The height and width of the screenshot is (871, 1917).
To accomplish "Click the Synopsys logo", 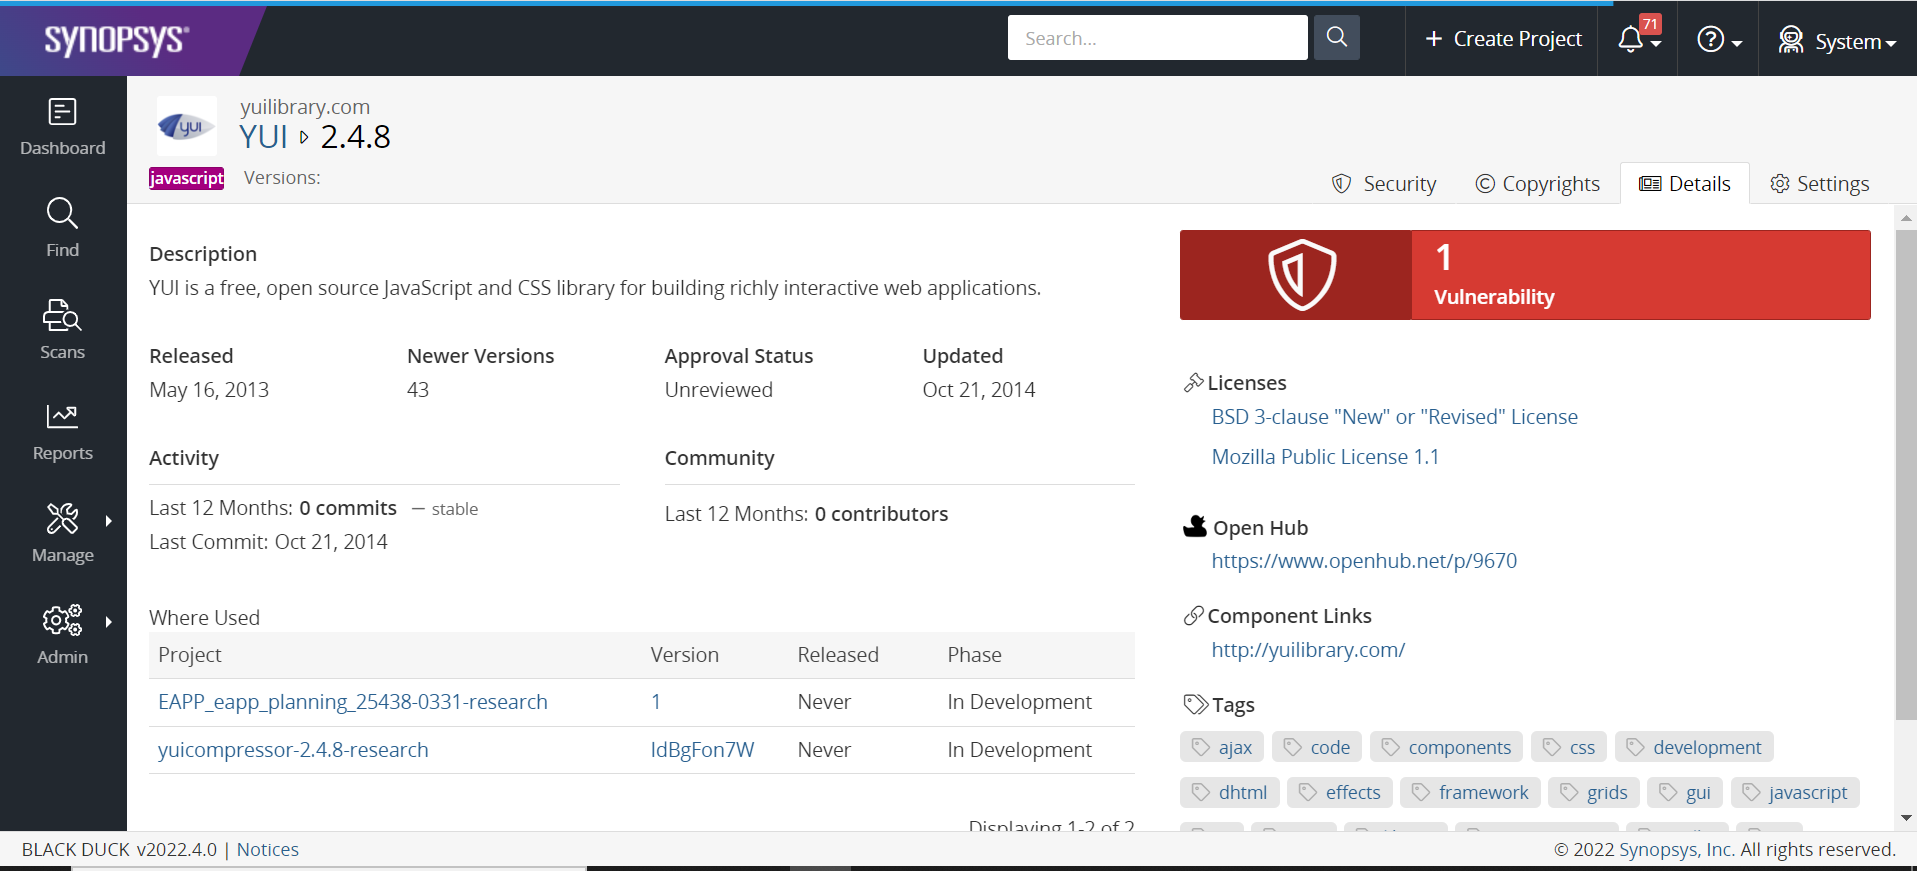I will (117, 40).
